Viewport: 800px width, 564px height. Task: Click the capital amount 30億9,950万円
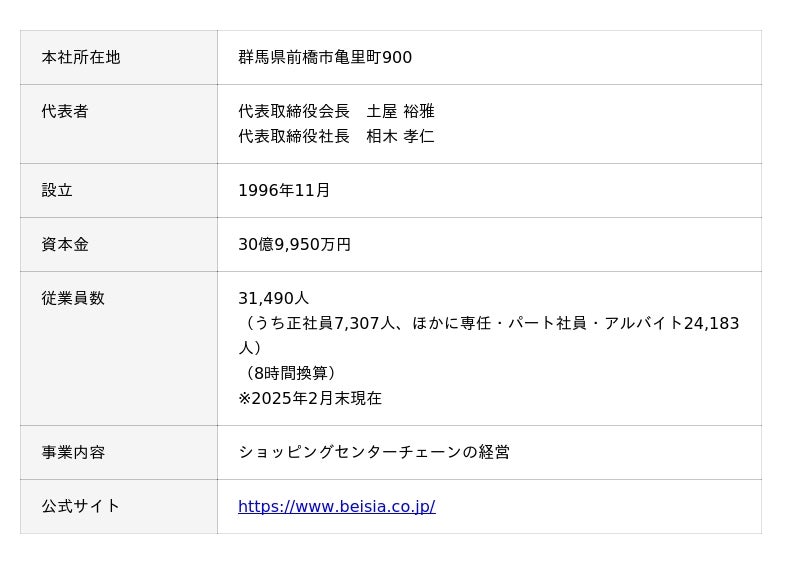point(294,244)
